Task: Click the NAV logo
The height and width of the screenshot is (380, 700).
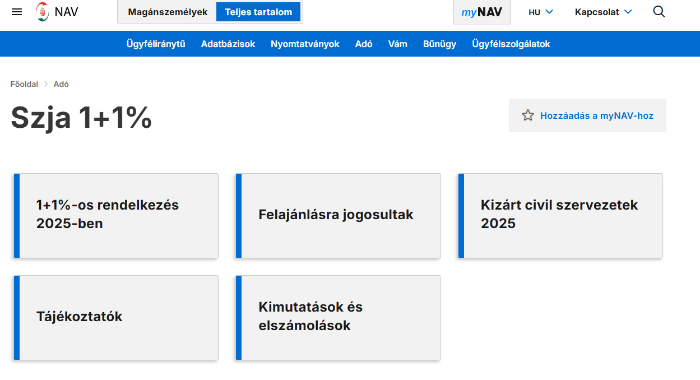Action: tap(57, 12)
